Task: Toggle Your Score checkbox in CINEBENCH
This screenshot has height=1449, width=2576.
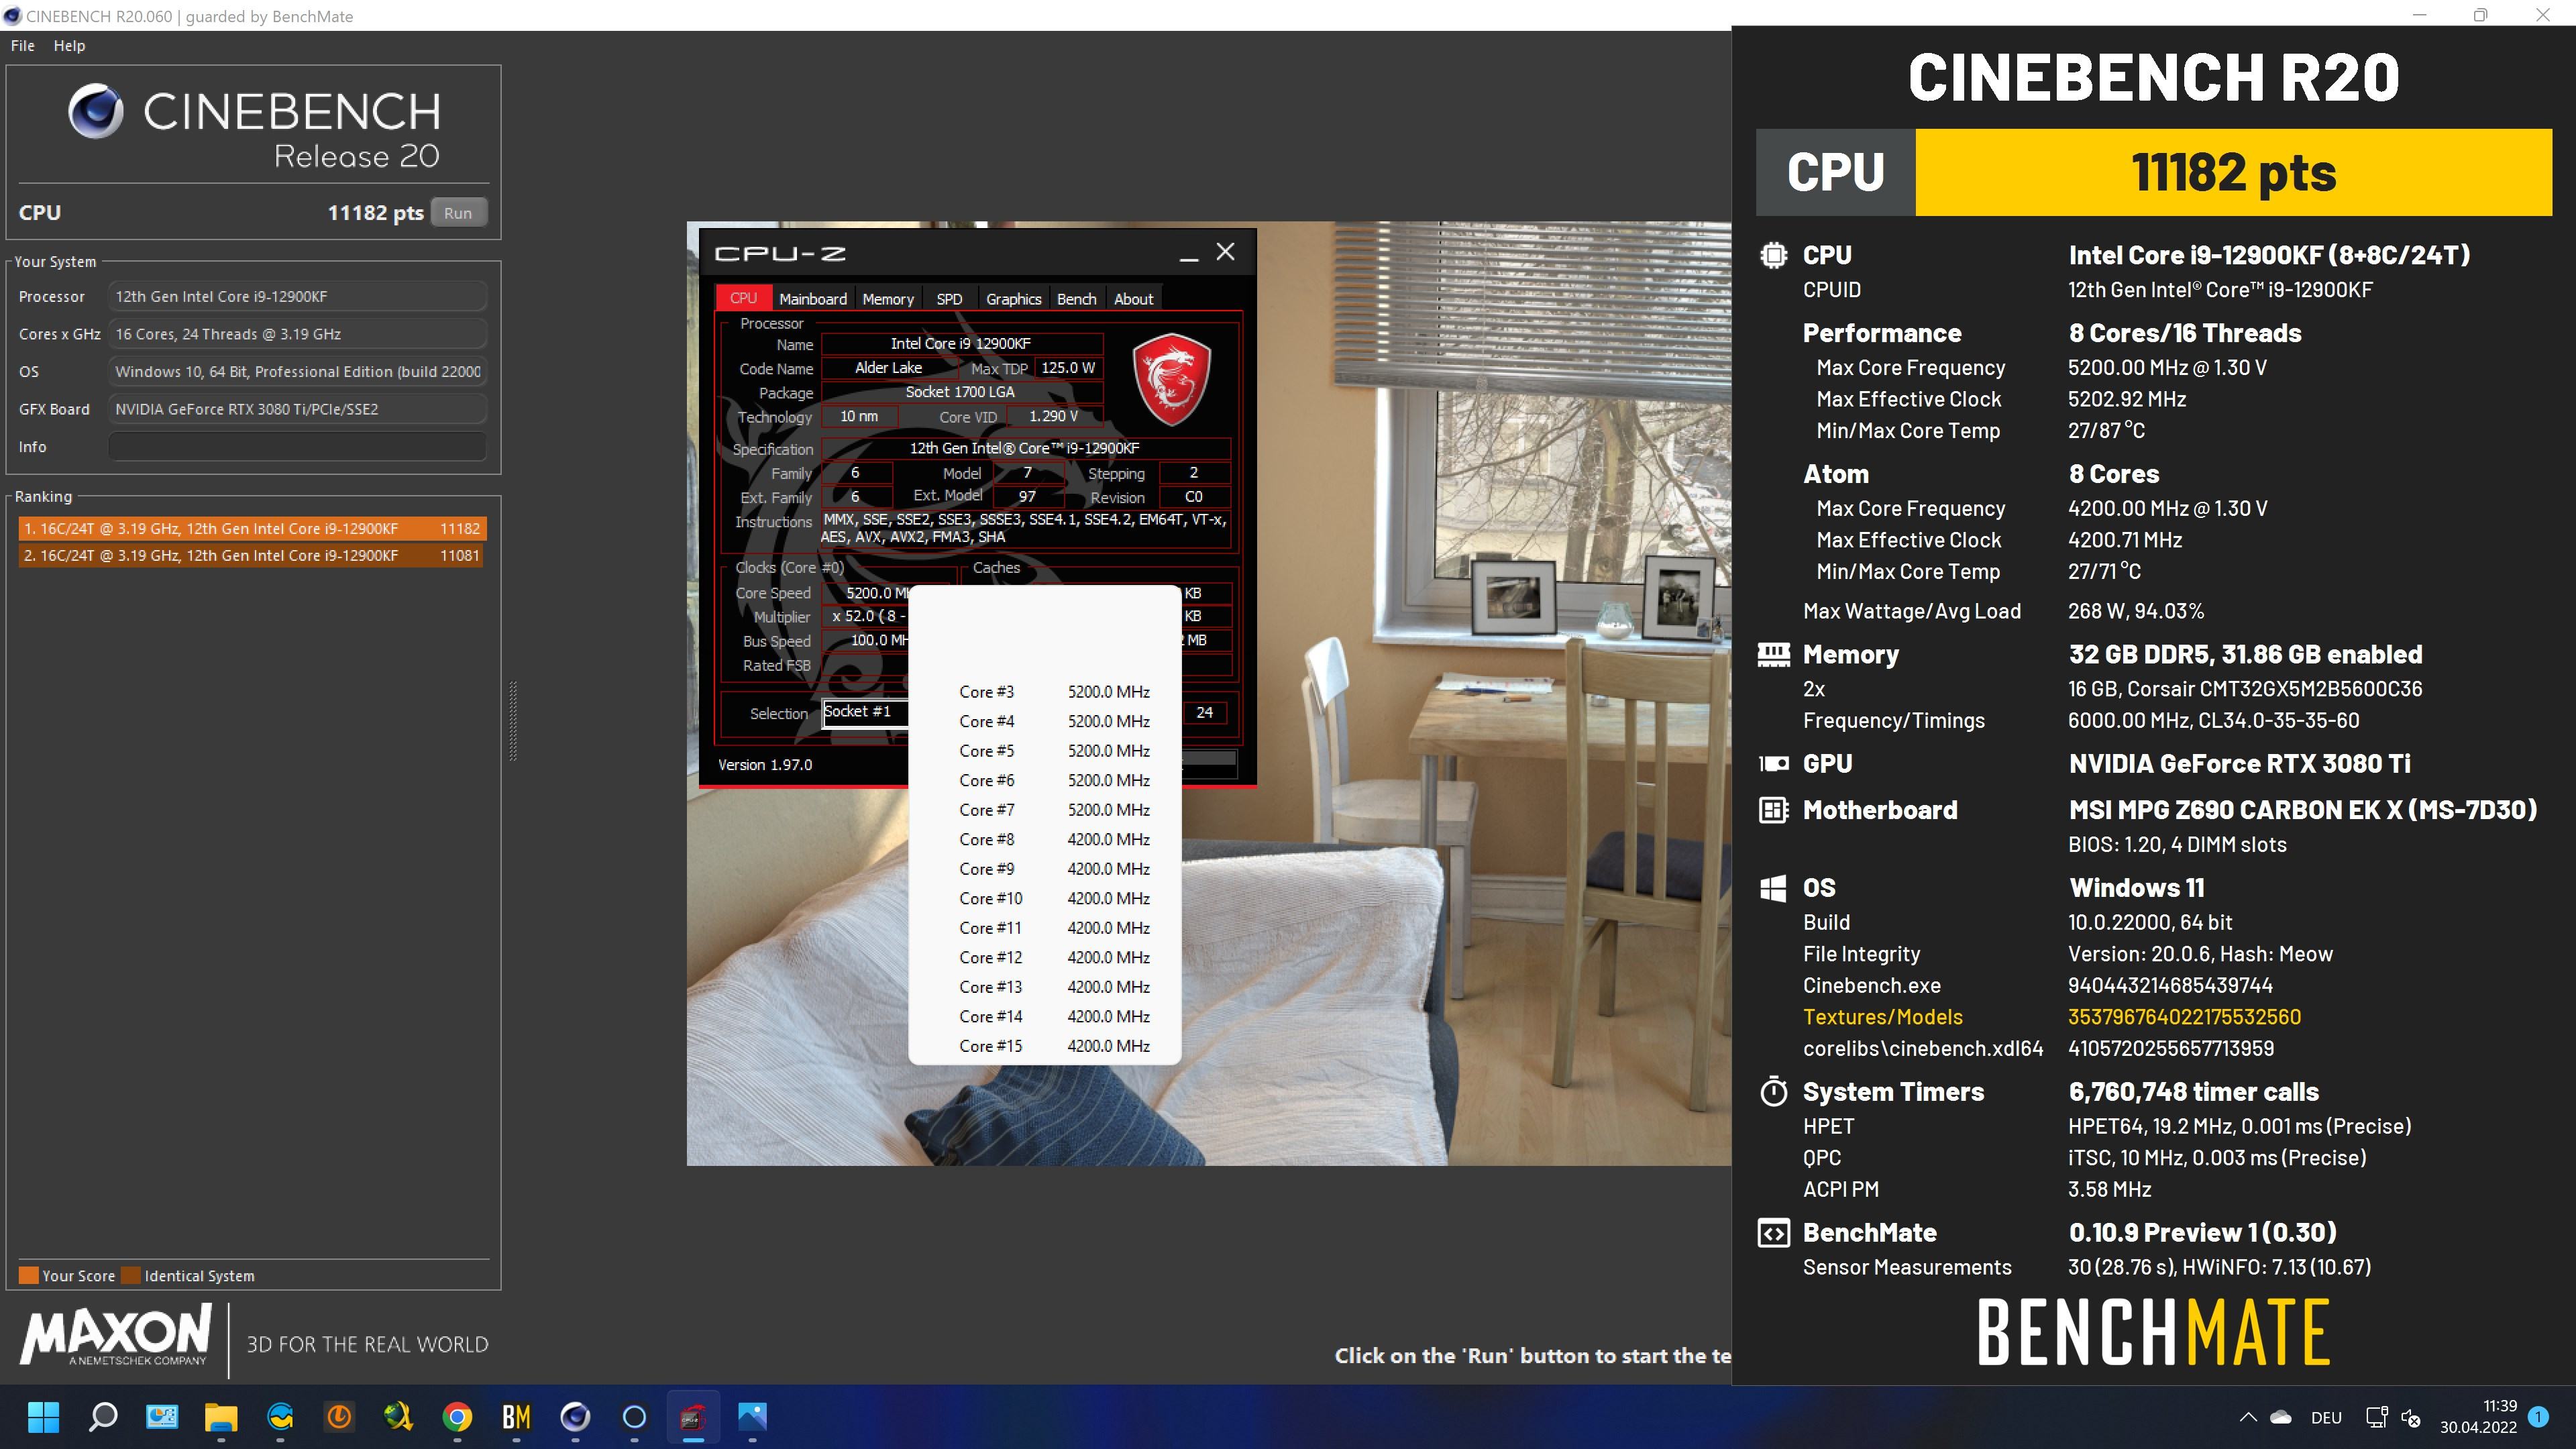Action: tap(27, 1274)
